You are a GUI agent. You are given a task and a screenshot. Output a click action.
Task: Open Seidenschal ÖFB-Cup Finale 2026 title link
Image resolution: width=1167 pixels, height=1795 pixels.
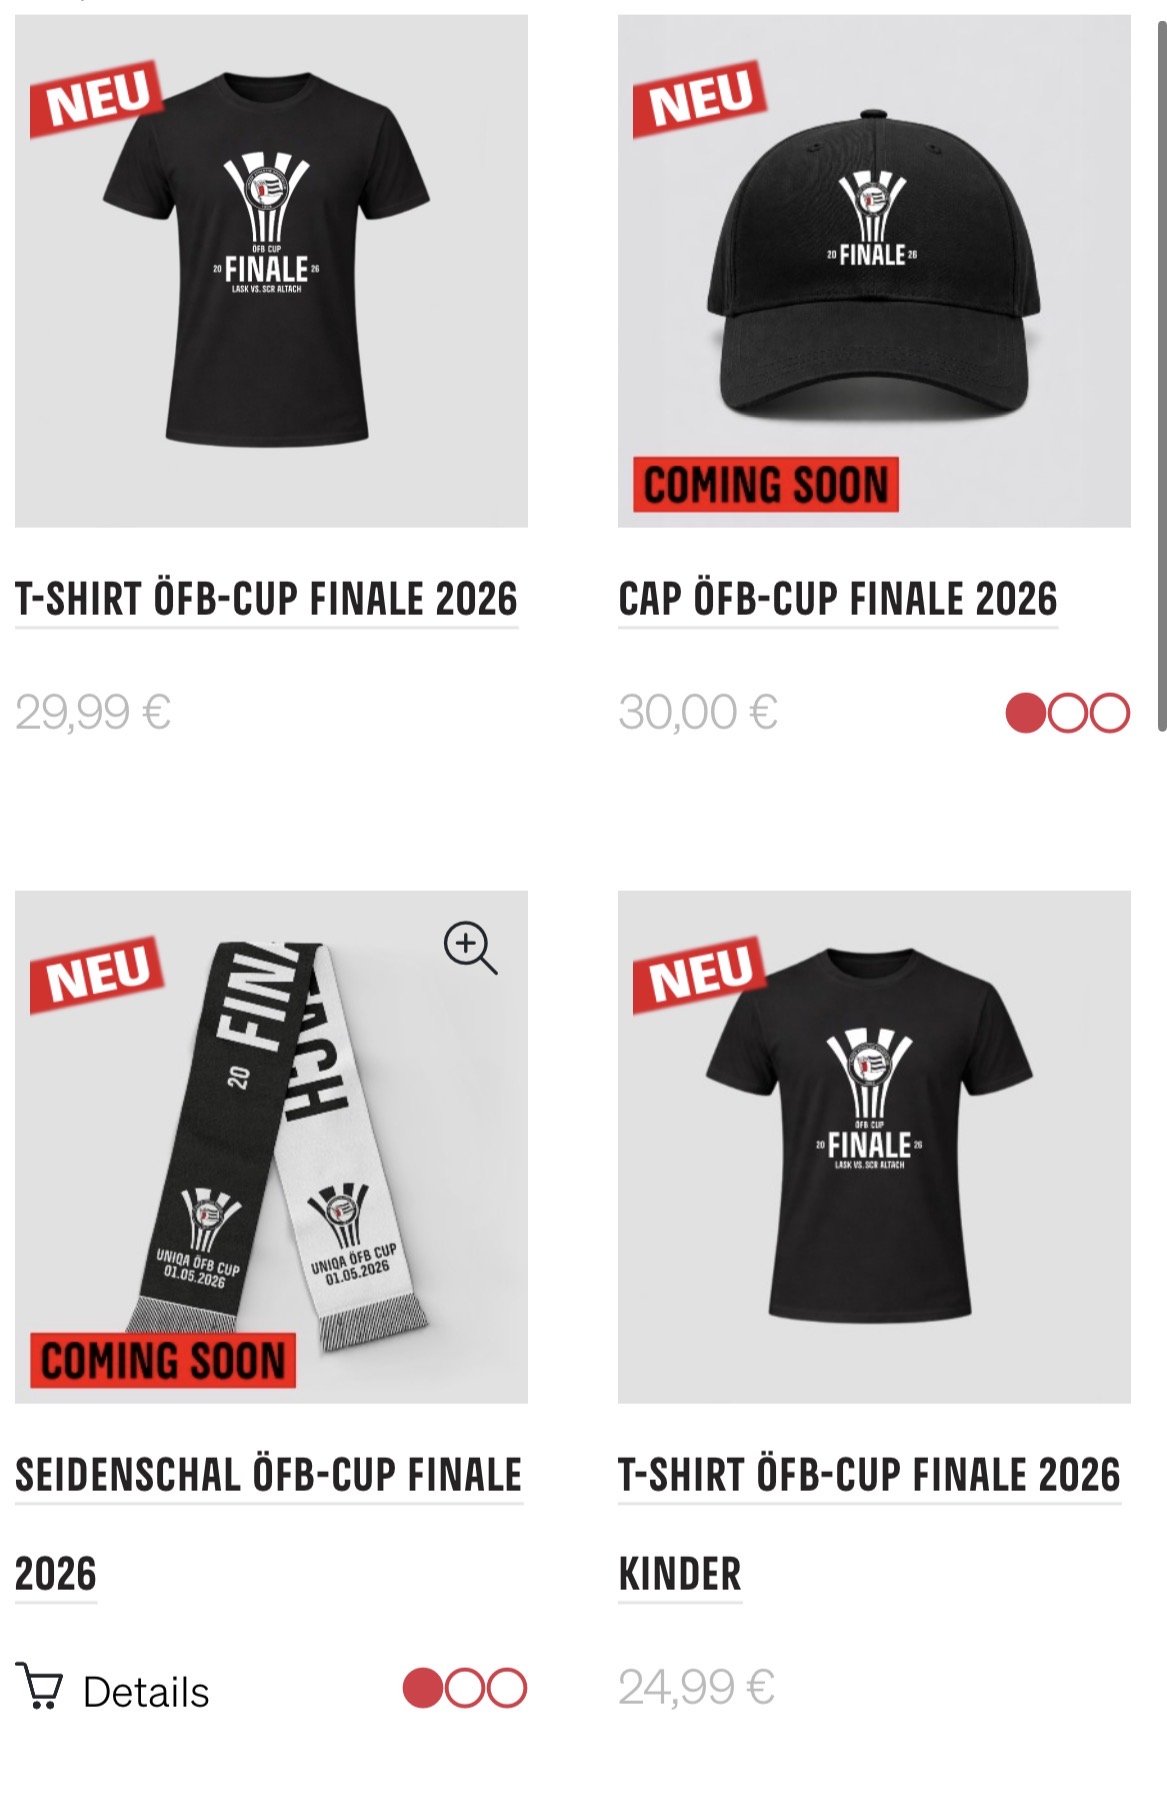269,1524
